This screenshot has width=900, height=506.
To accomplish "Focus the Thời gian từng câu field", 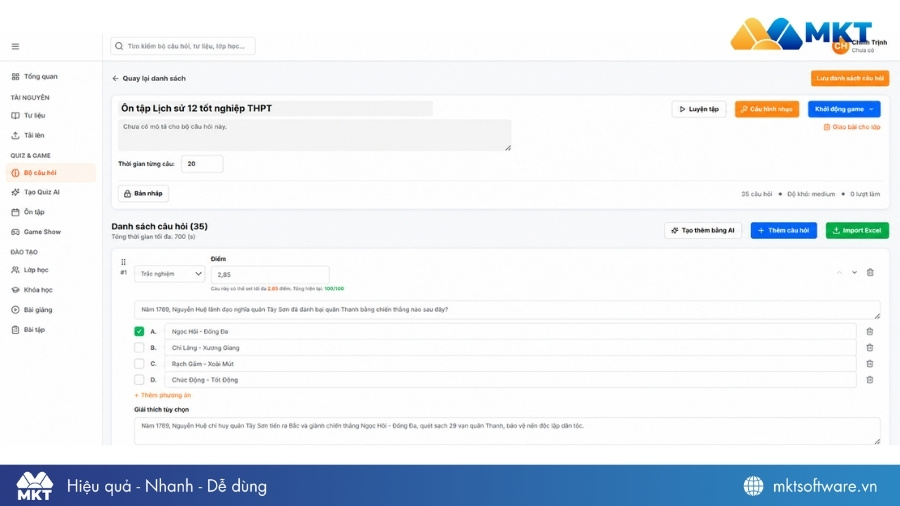I will click(202, 164).
